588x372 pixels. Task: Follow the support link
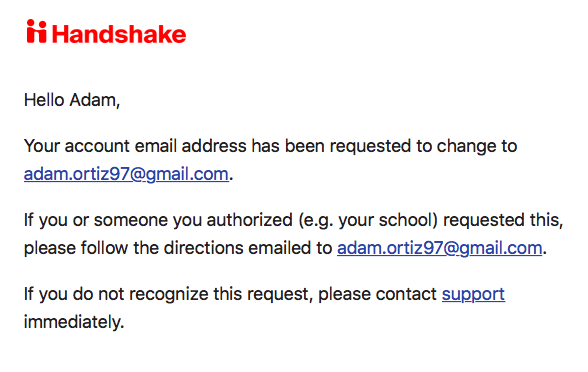tap(473, 294)
